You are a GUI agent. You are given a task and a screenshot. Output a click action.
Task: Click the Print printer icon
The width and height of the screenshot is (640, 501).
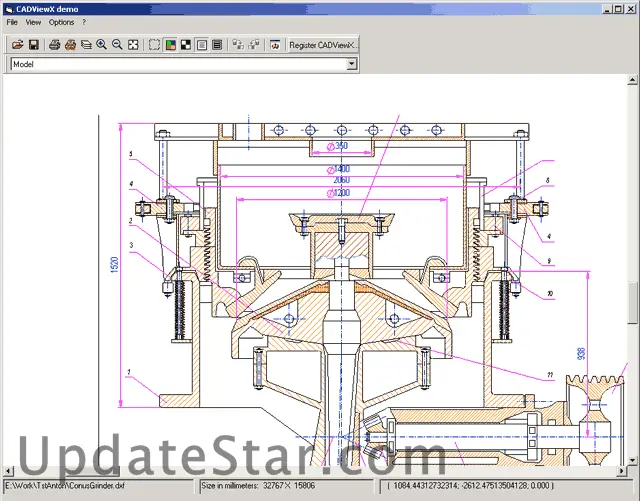click(54, 45)
